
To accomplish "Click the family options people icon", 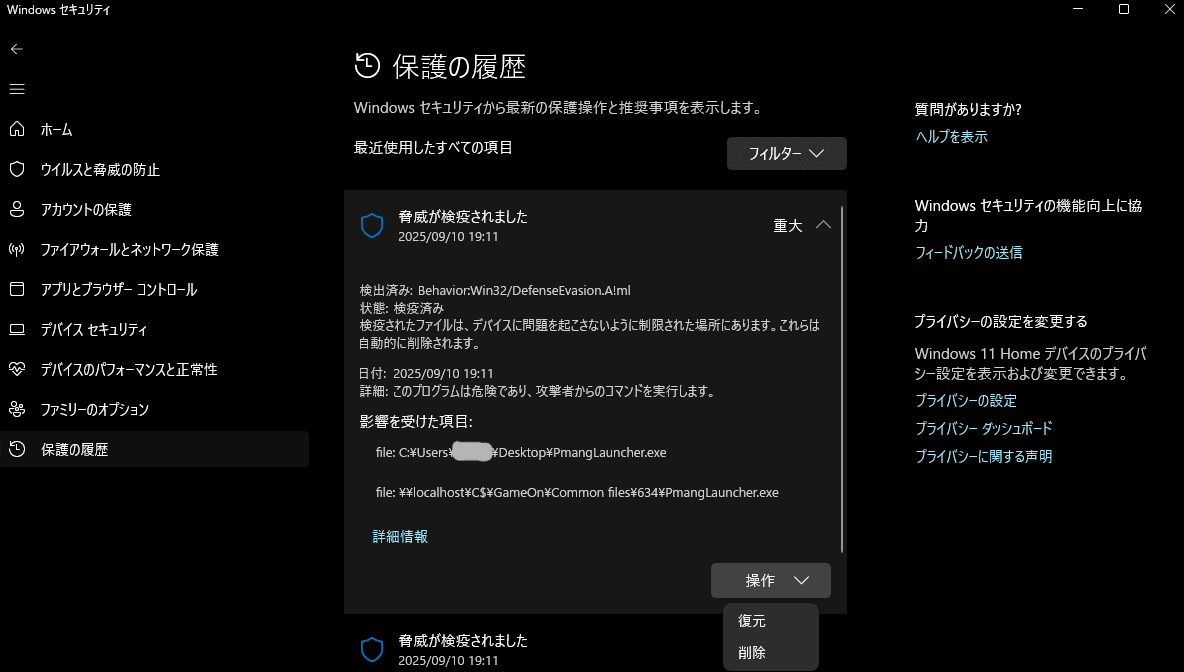I will [17, 409].
